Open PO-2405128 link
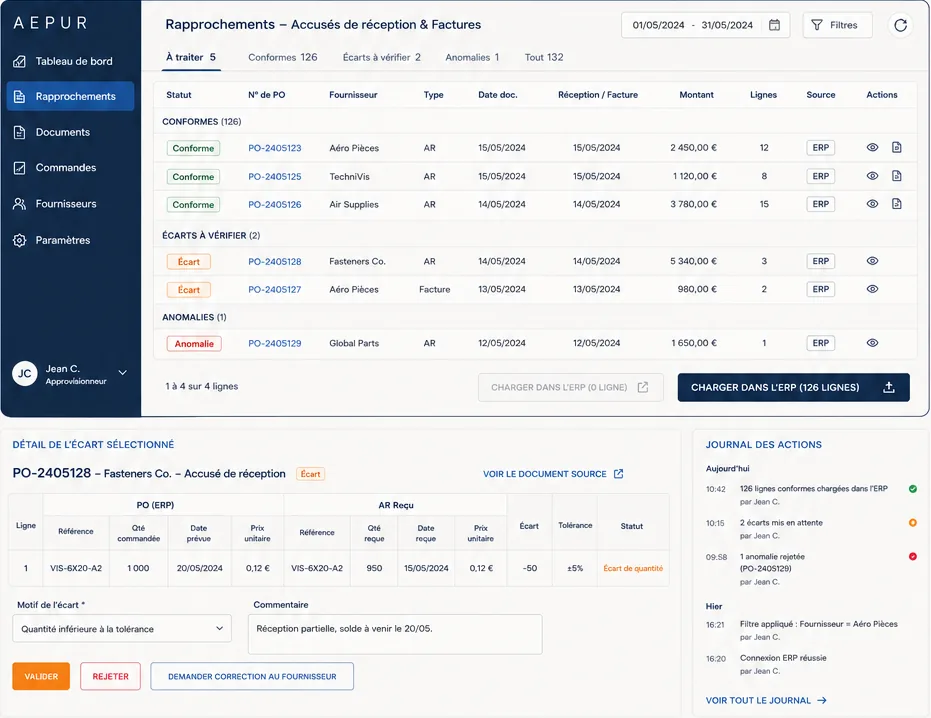Viewport: 931px width, 718px height. pos(274,261)
